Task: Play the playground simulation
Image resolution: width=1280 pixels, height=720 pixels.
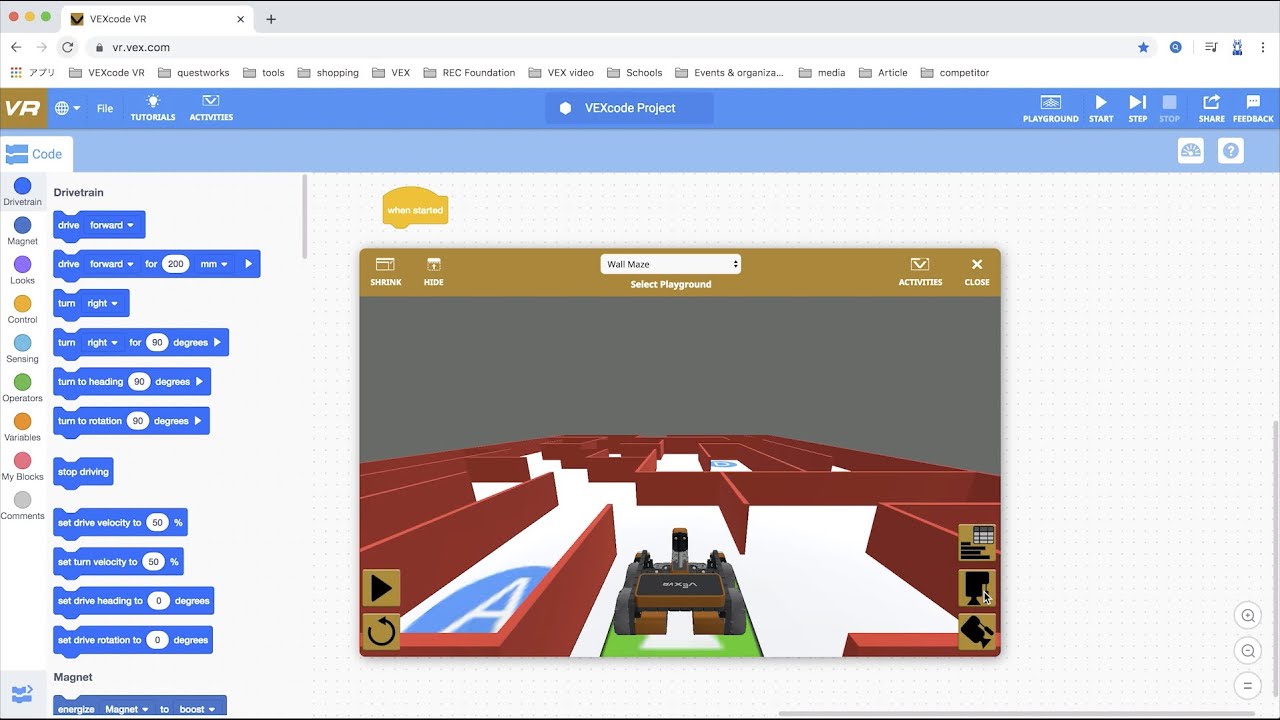Action: [x=381, y=588]
